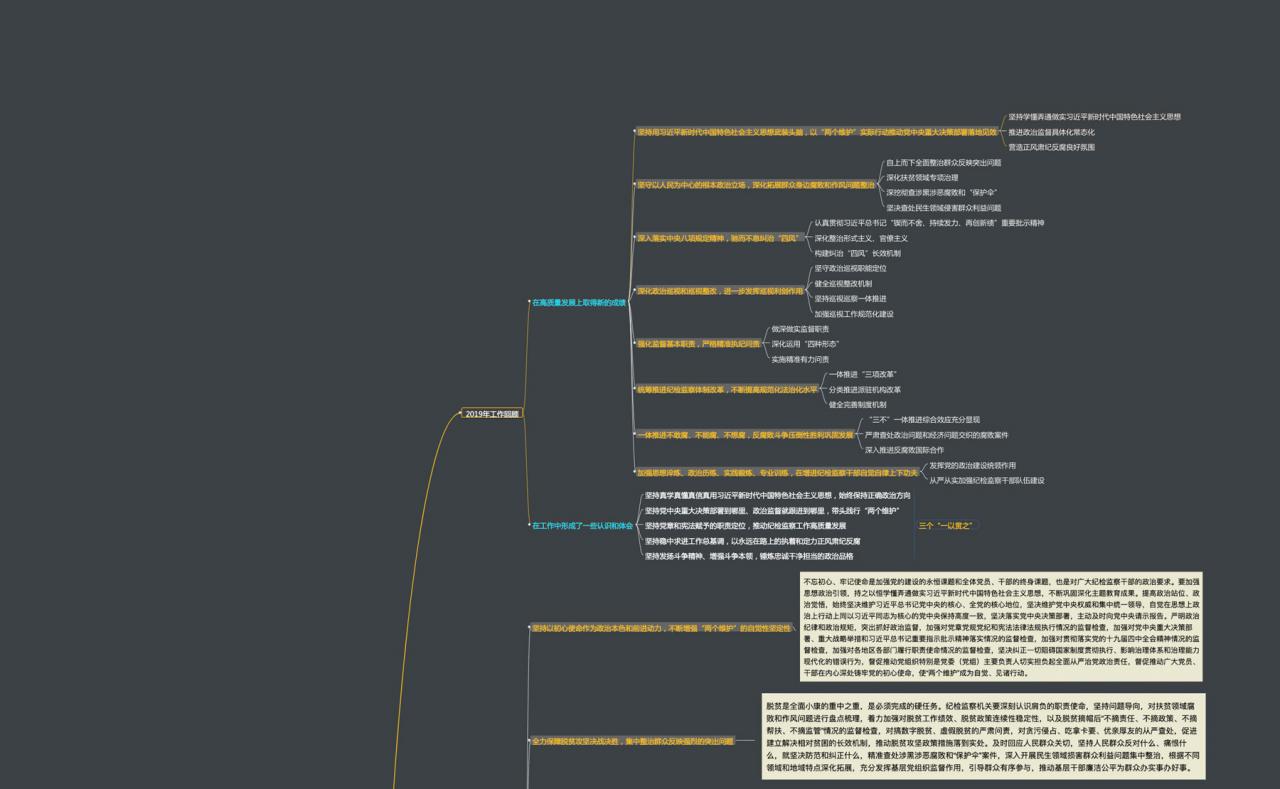Select '"三不"一体推进综合效应充分显现'
The height and width of the screenshot is (789, 1280).
coord(922,420)
